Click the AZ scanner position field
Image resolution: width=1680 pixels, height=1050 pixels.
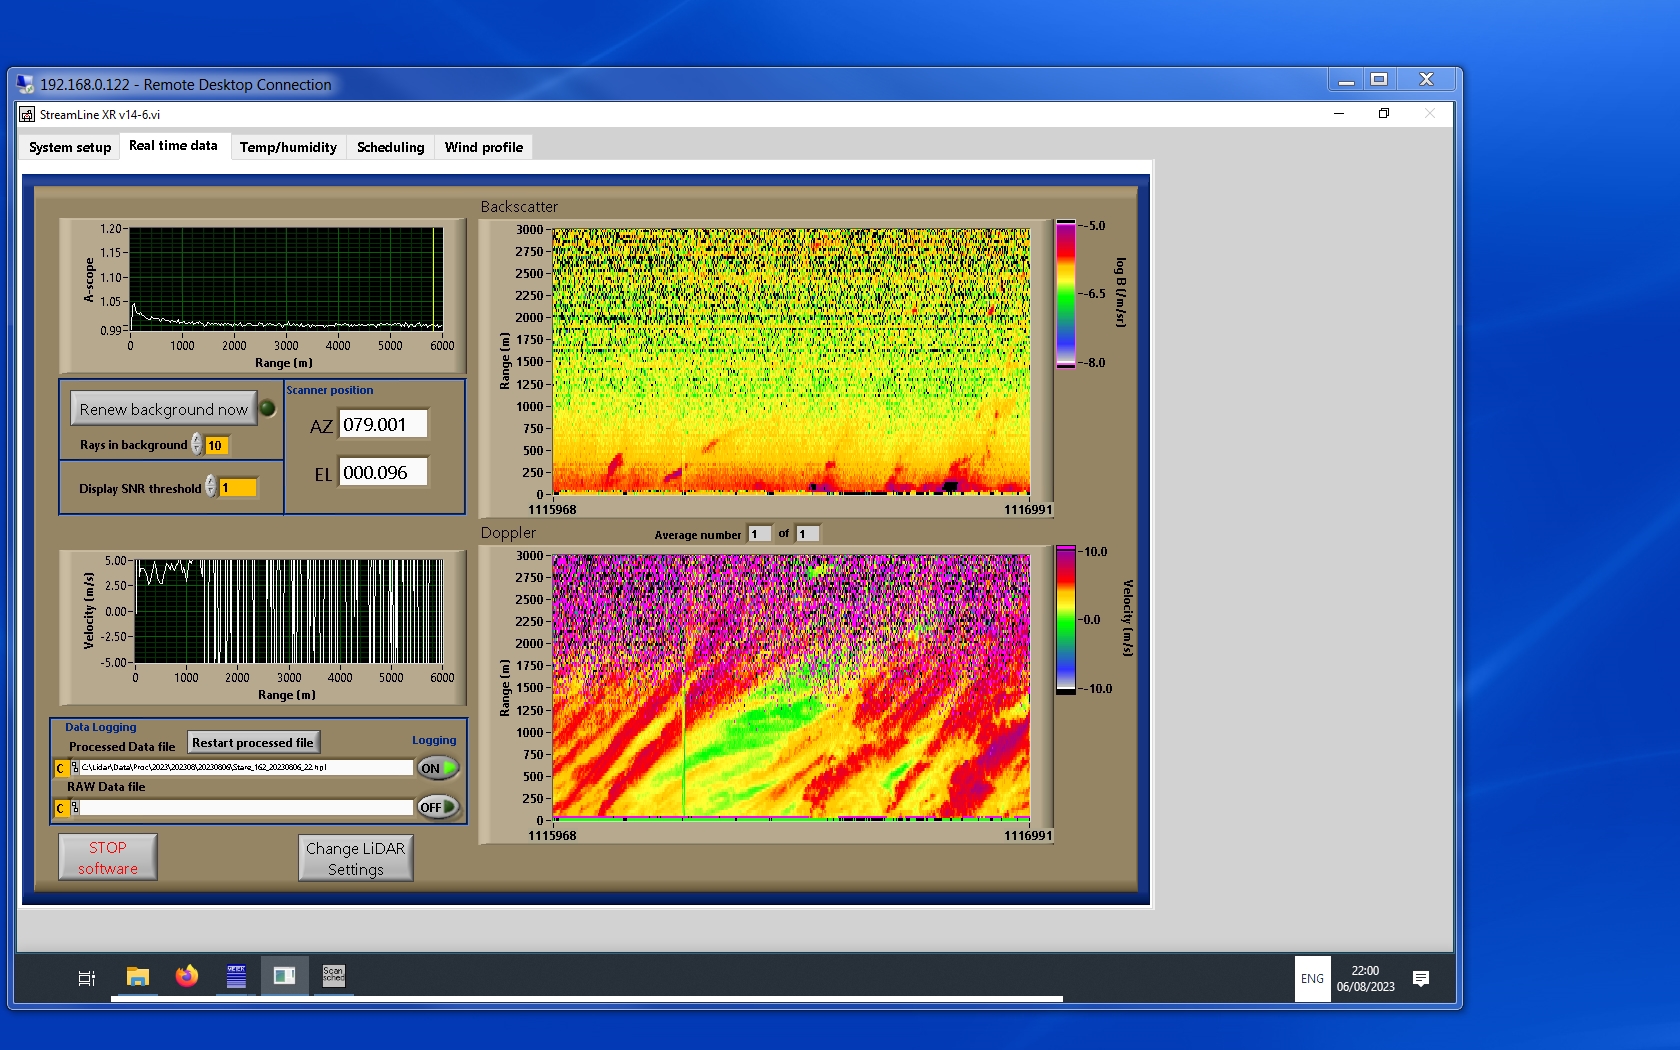(x=383, y=425)
